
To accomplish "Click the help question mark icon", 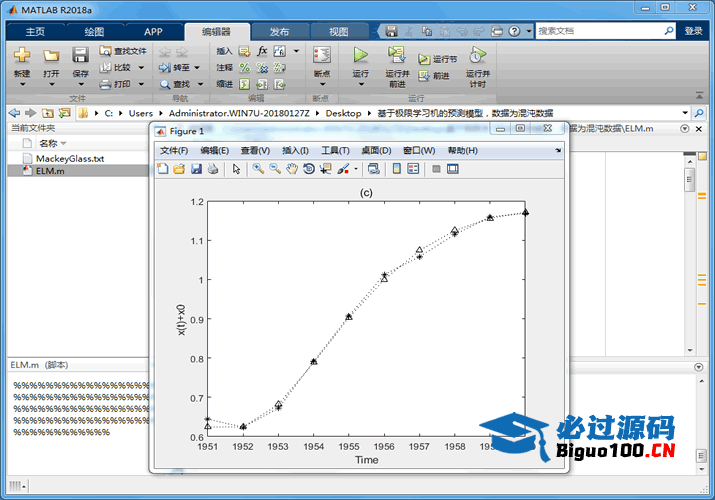I will click(514, 31).
